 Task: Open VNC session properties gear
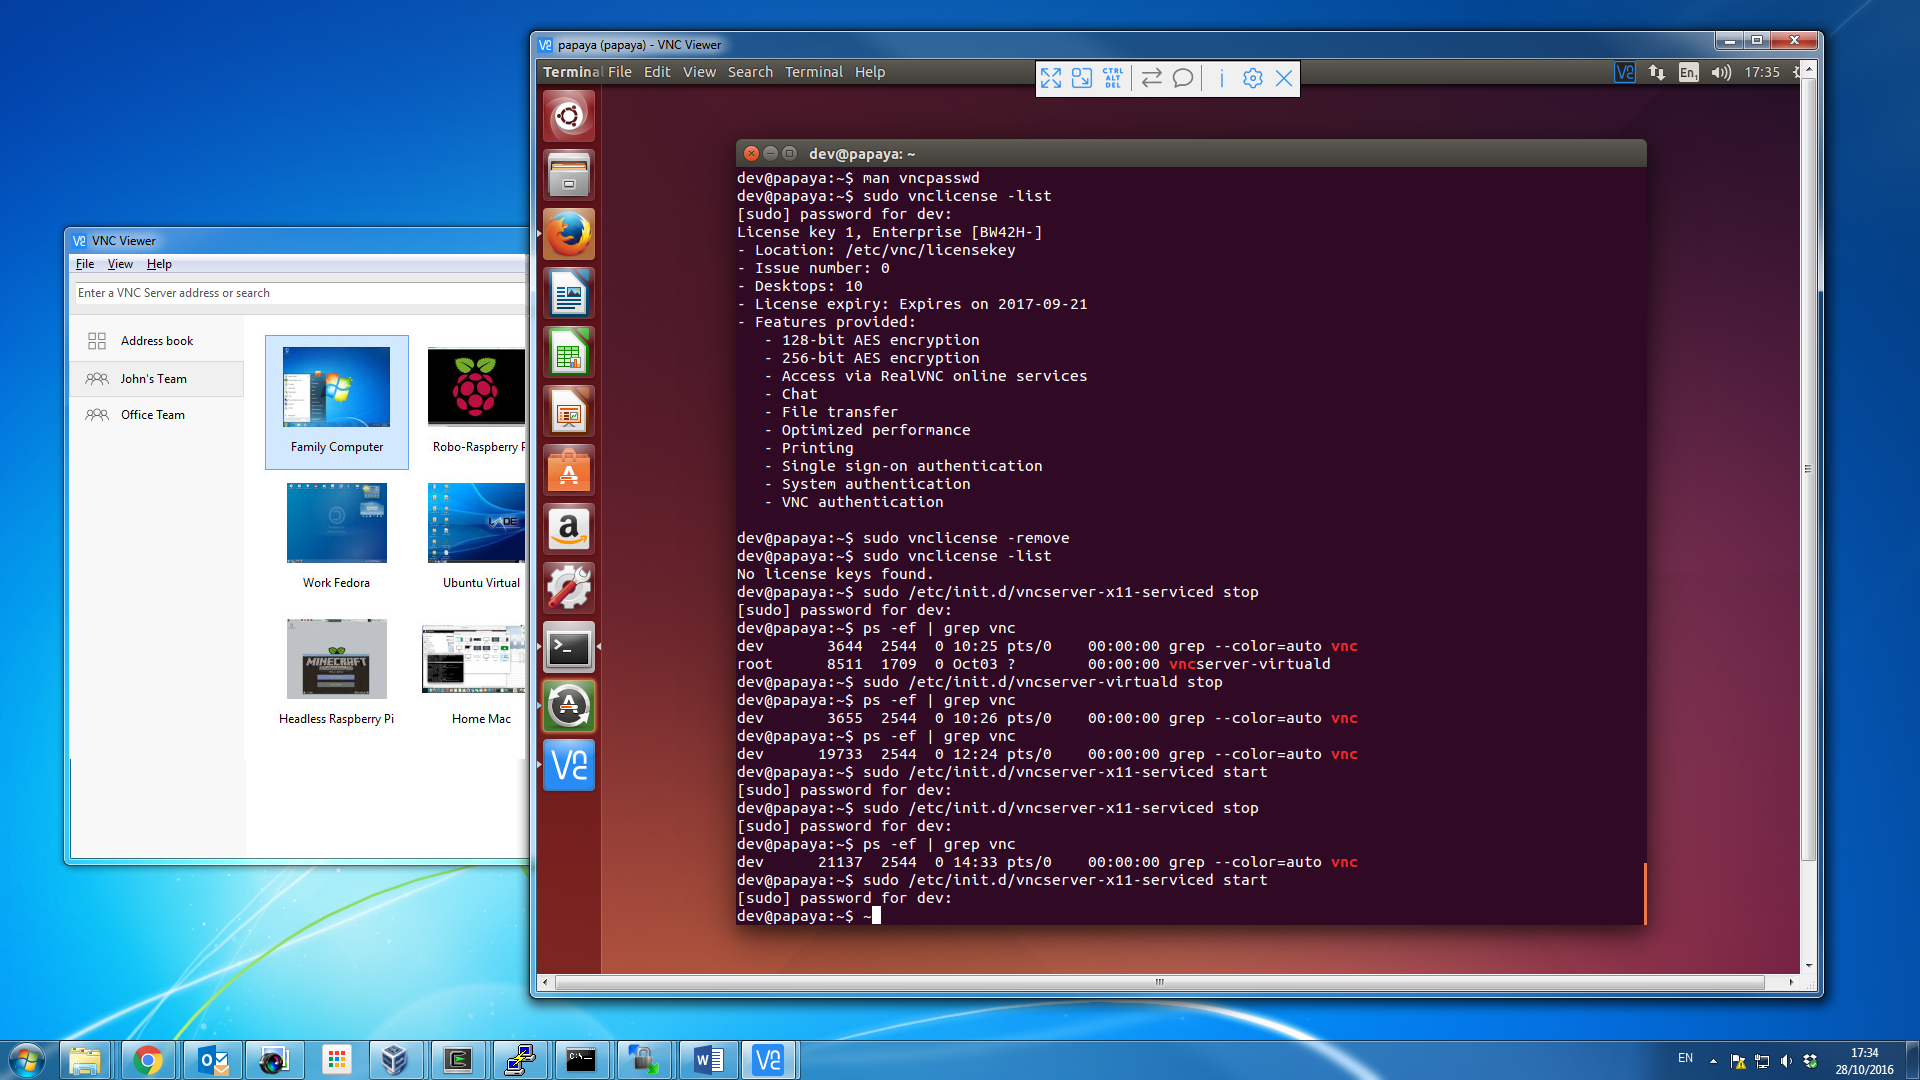pyautogui.click(x=1253, y=78)
